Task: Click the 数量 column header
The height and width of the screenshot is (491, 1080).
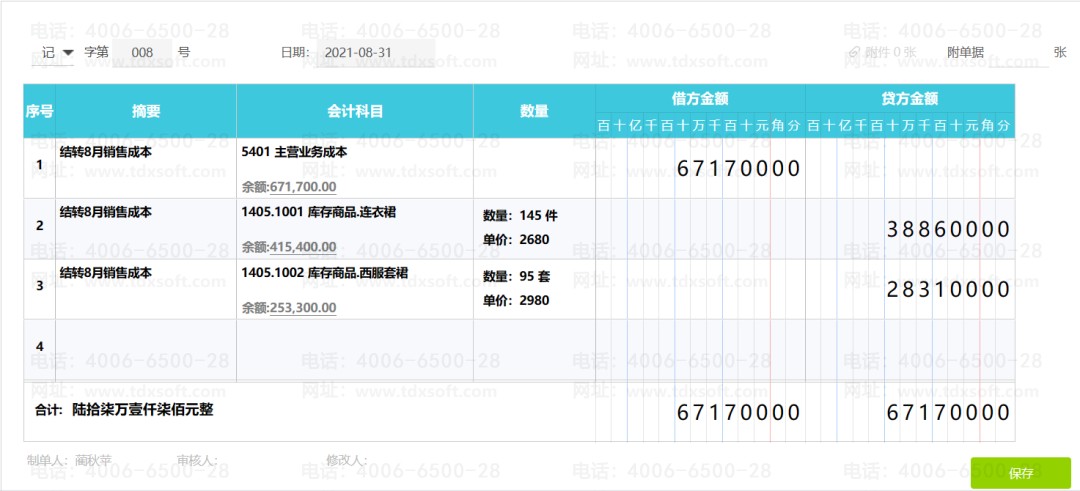Action: point(534,111)
